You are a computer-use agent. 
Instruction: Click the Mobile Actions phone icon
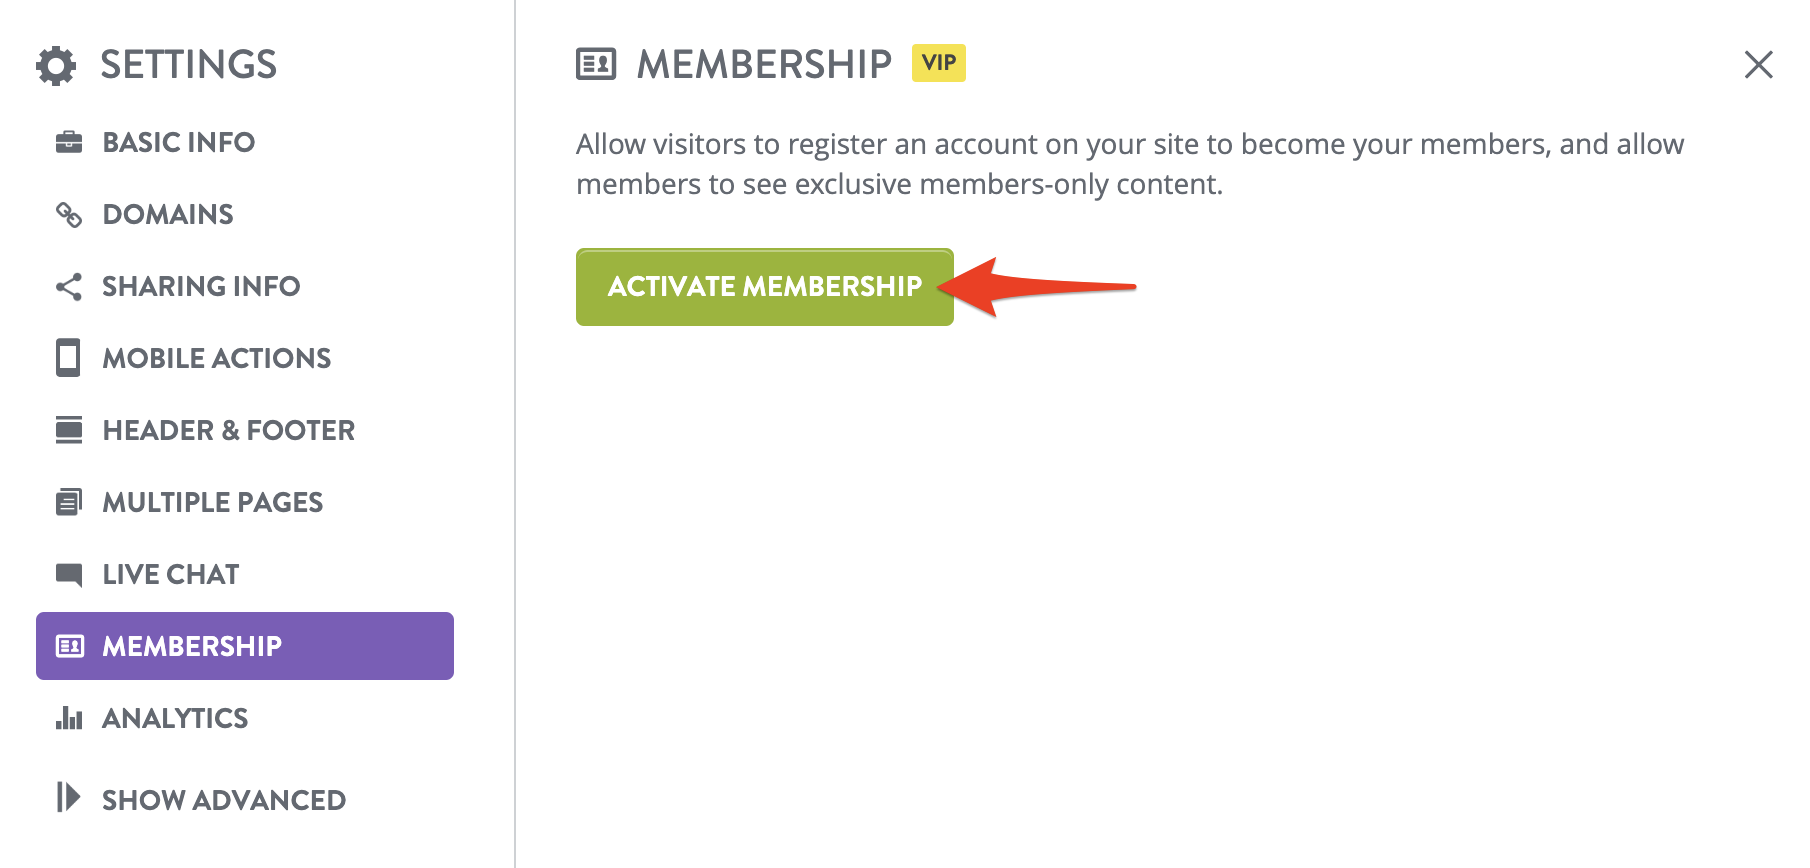tap(69, 358)
